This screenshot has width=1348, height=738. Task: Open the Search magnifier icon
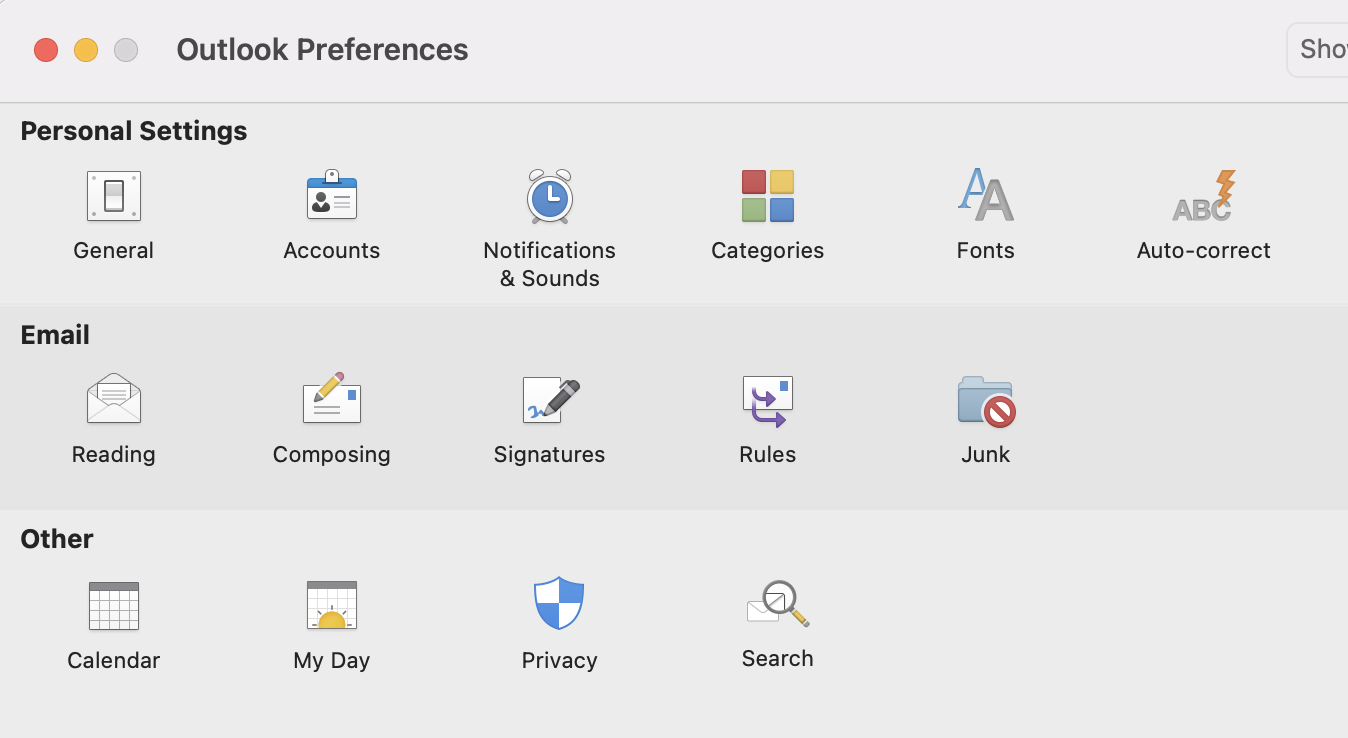click(x=777, y=604)
